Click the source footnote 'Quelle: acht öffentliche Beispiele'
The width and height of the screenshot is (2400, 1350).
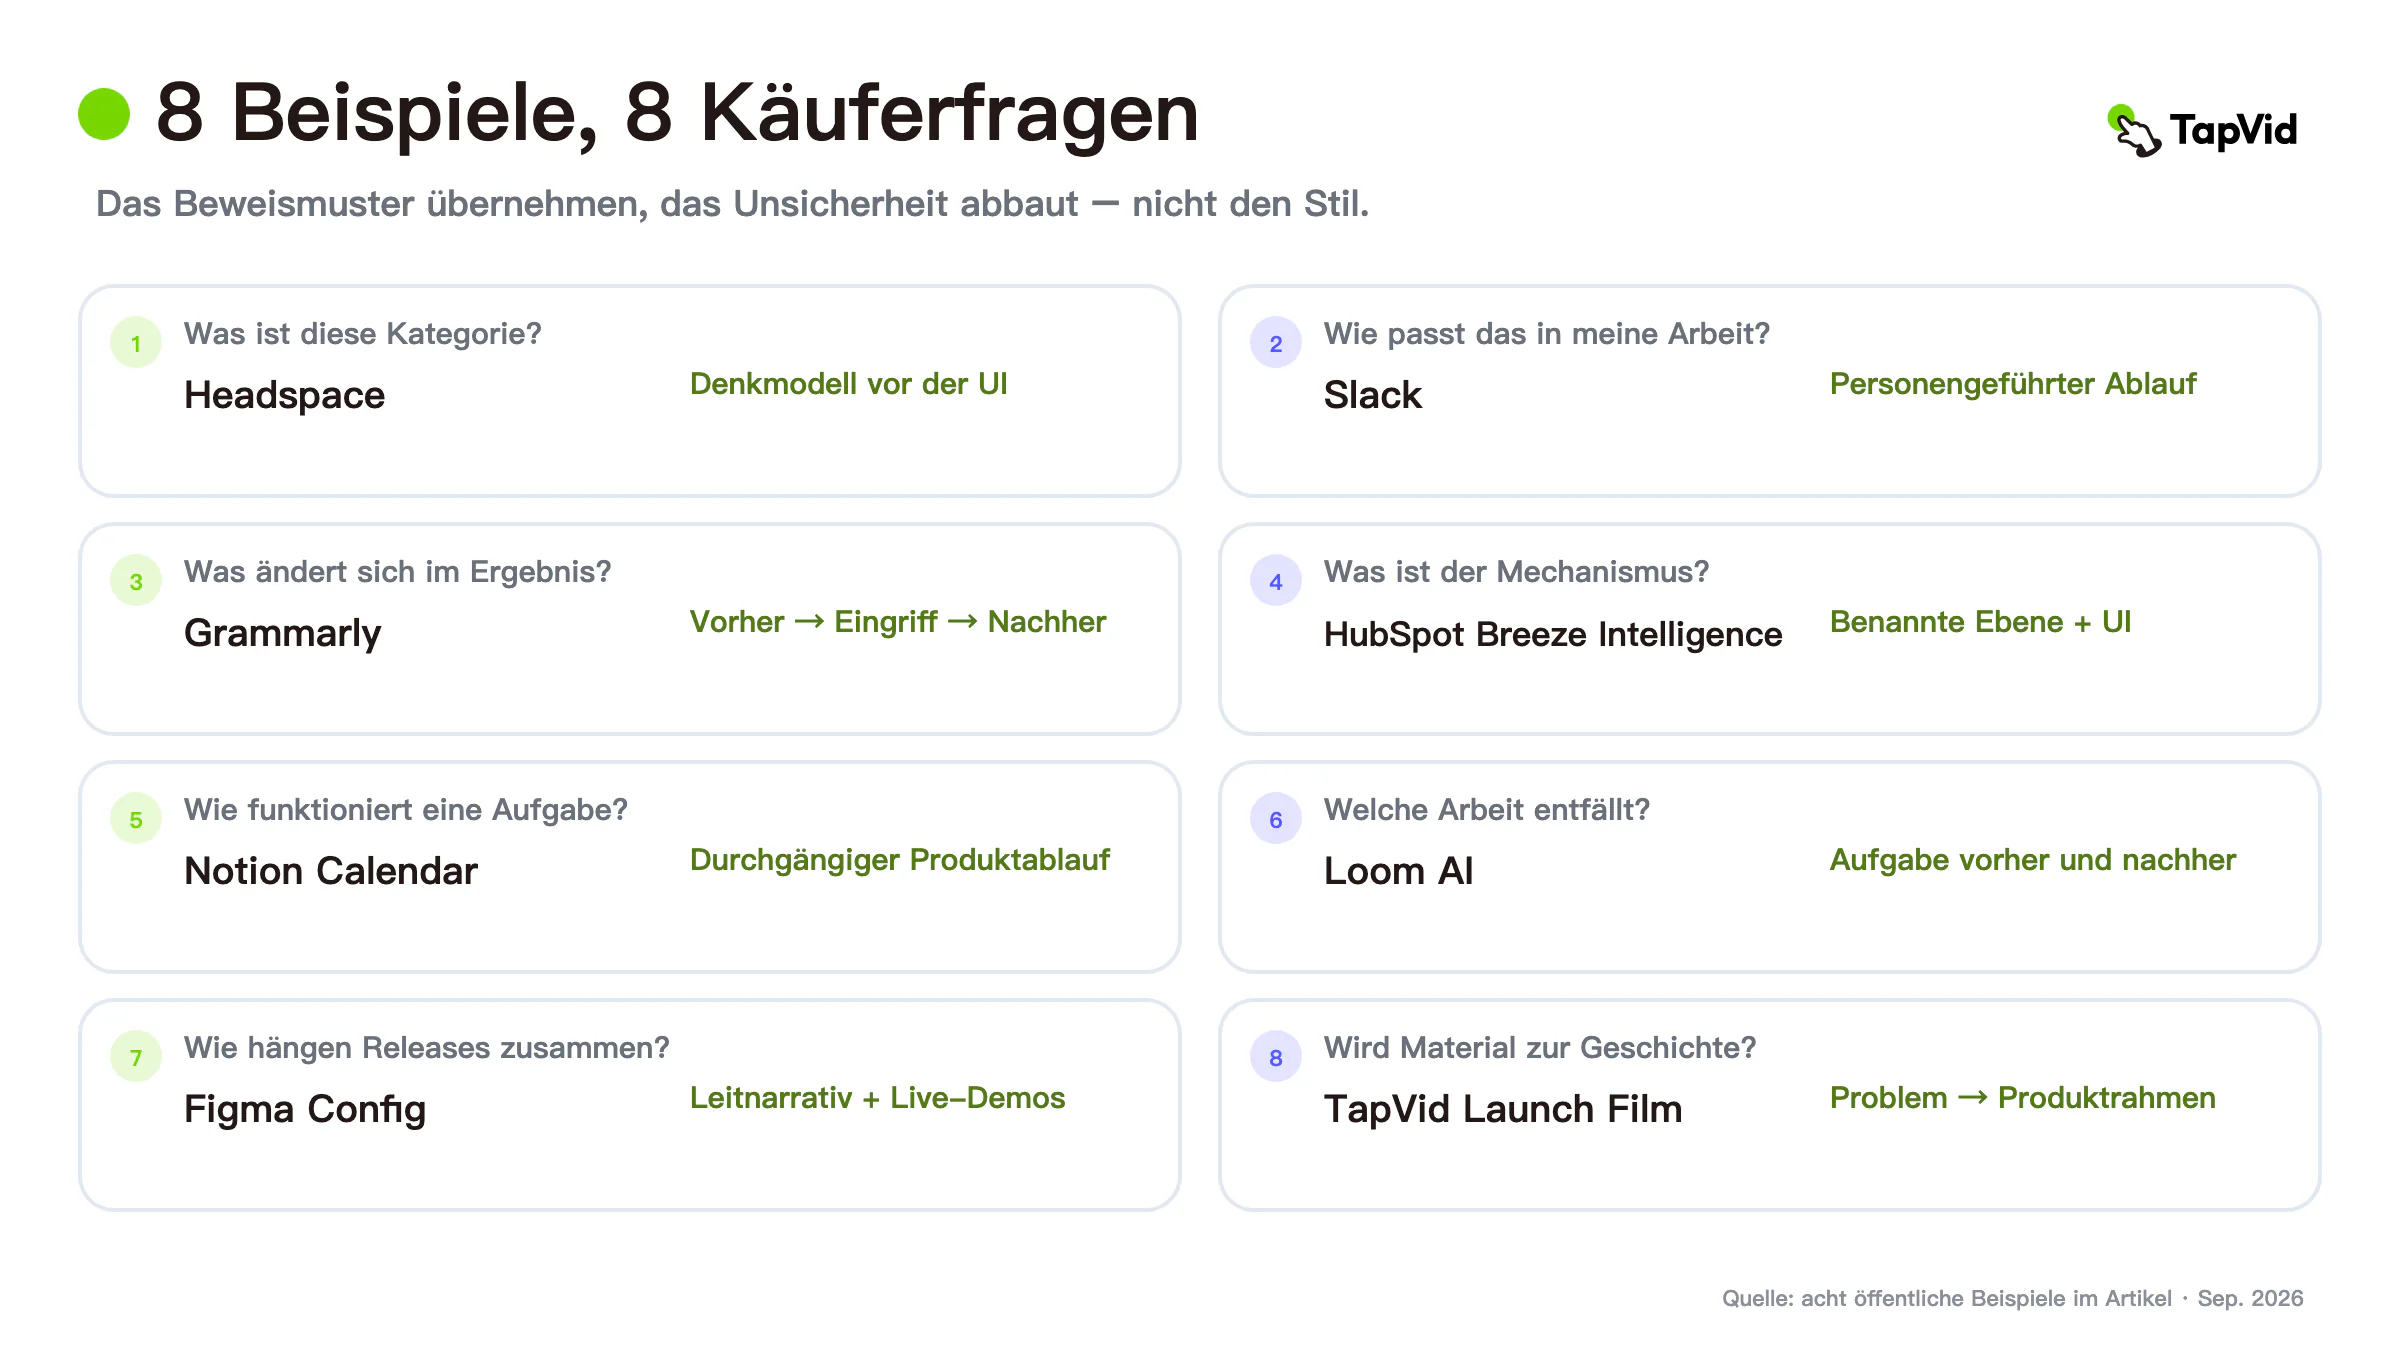pos(2012,1298)
